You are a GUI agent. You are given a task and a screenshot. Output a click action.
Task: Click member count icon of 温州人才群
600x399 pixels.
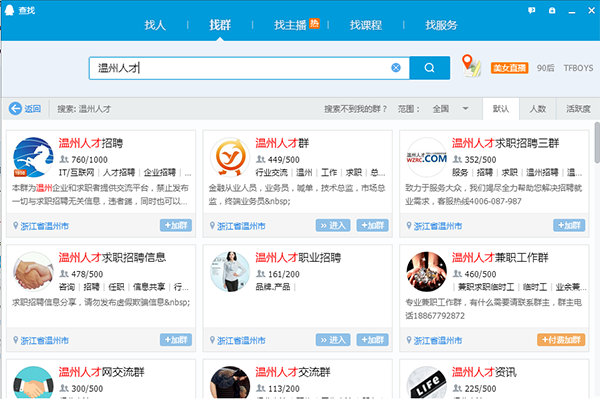(261, 159)
